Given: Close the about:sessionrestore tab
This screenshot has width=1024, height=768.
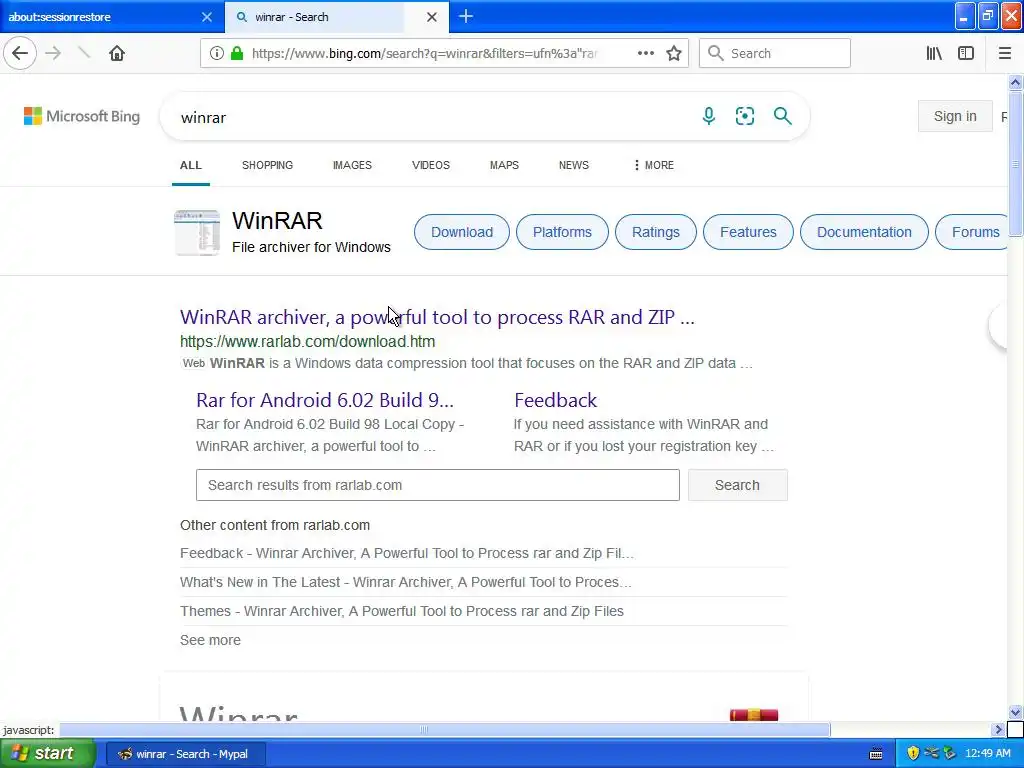Looking at the screenshot, I should pos(207,17).
